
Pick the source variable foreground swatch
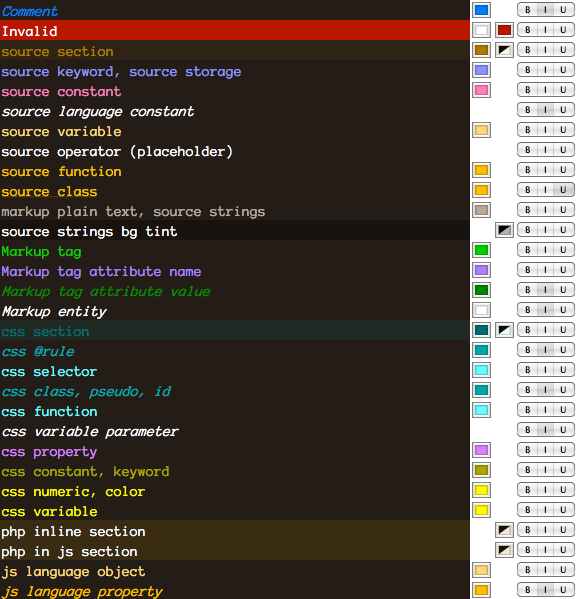click(x=481, y=130)
